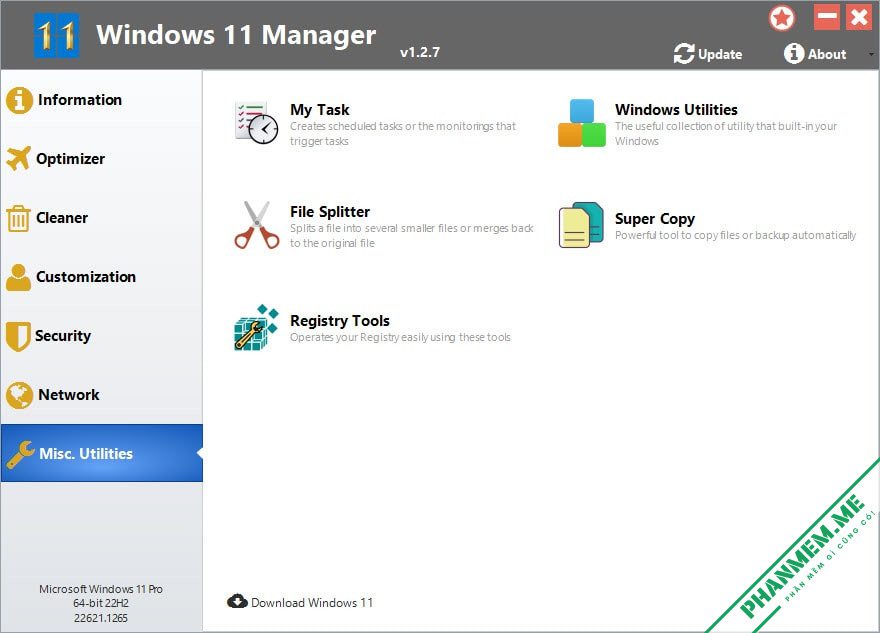Click 'Powerful tool to copy files' description
Image resolution: width=880 pixels, height=633 pixels.
pos(736,235)
